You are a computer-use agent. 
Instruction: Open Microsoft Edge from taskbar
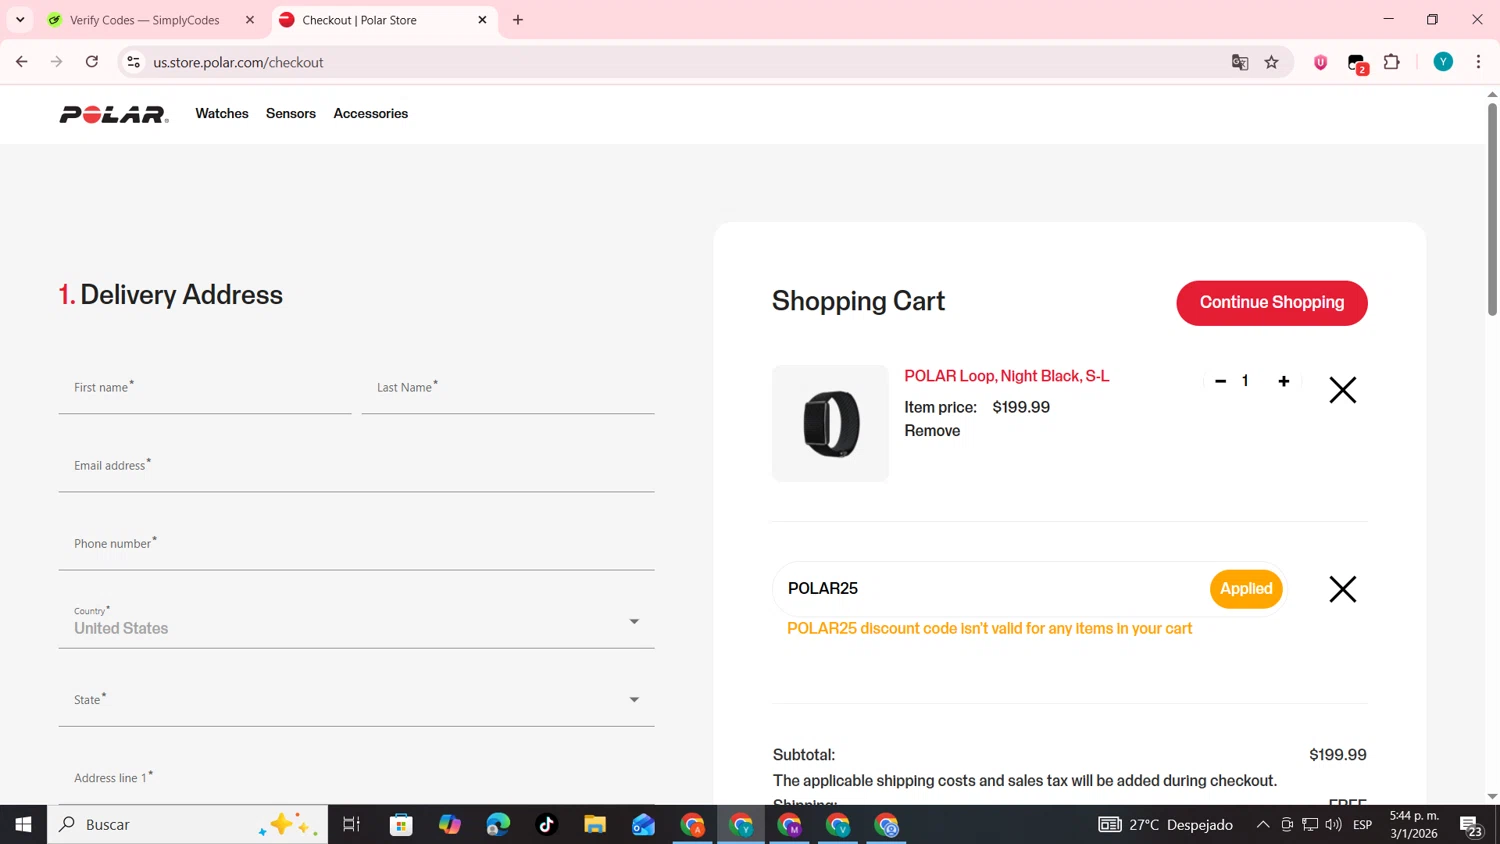pos(498,825)
